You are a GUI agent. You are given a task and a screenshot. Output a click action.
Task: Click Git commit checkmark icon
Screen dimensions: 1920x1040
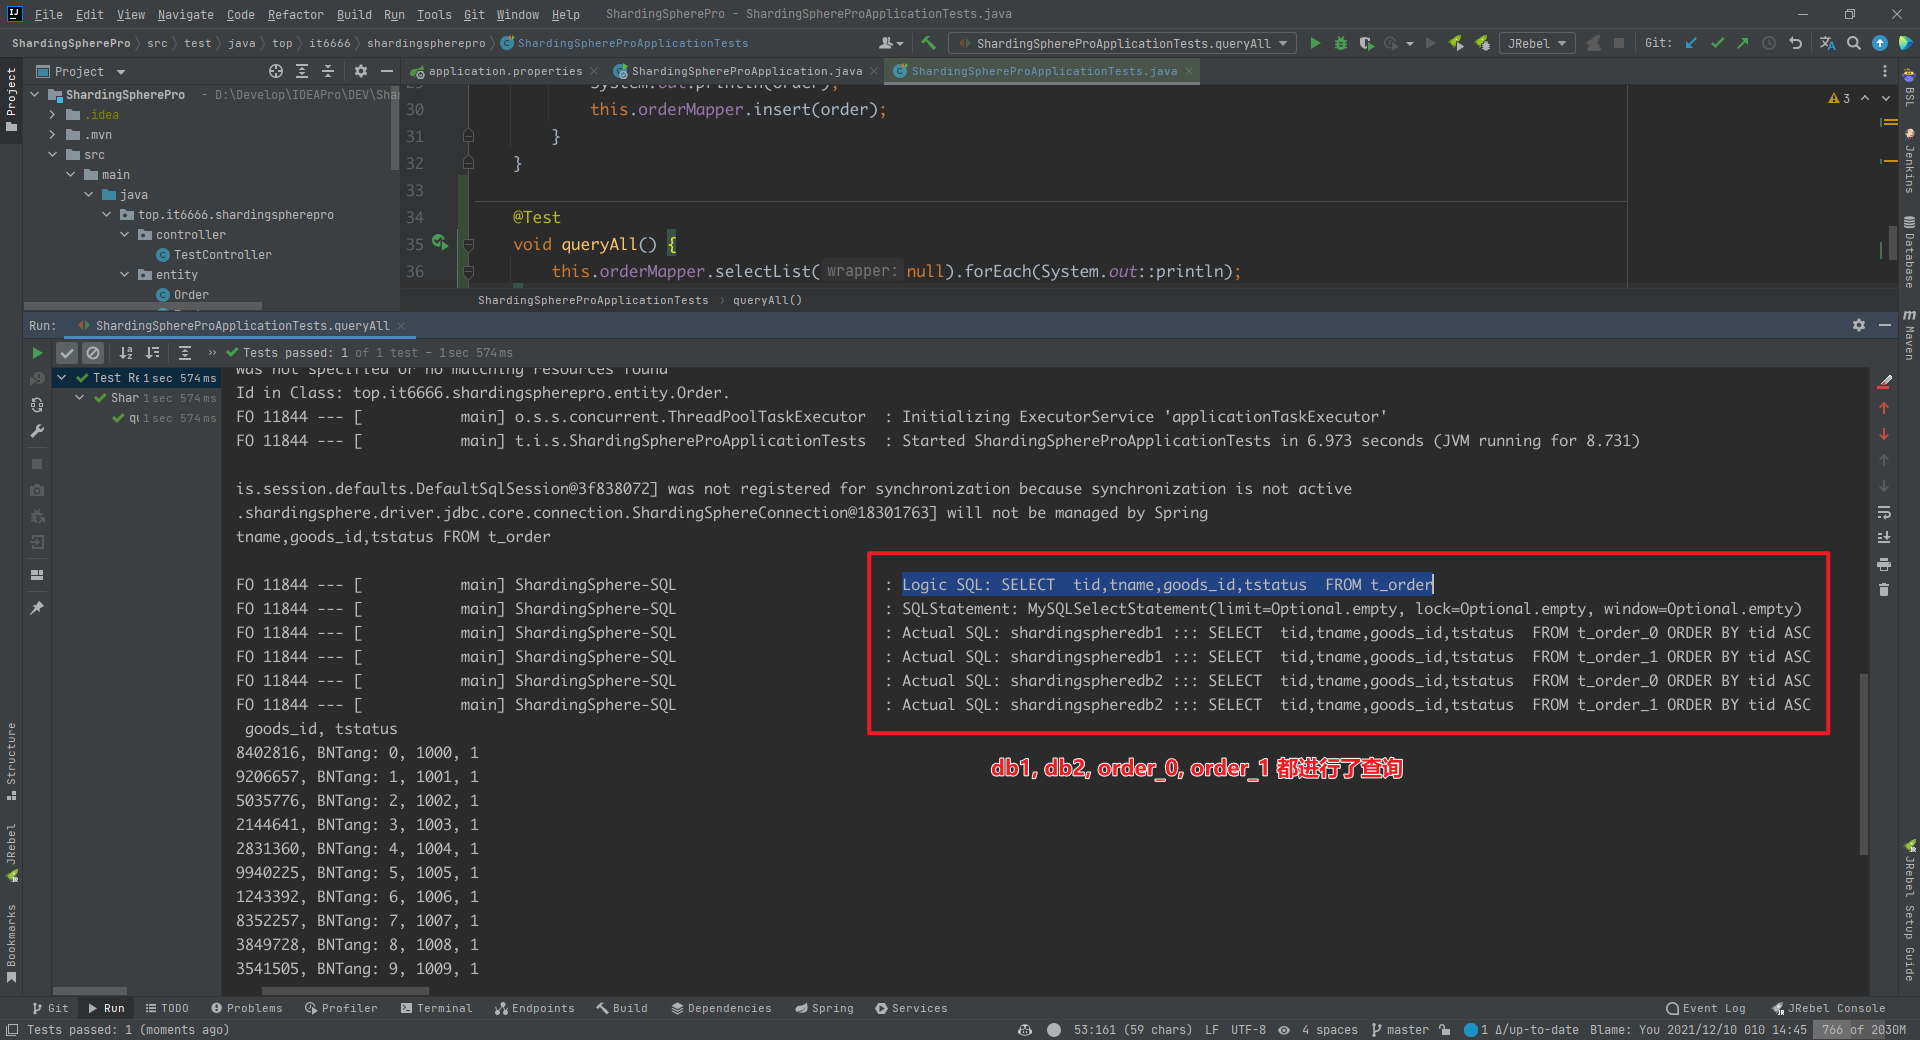point(1717,43)
